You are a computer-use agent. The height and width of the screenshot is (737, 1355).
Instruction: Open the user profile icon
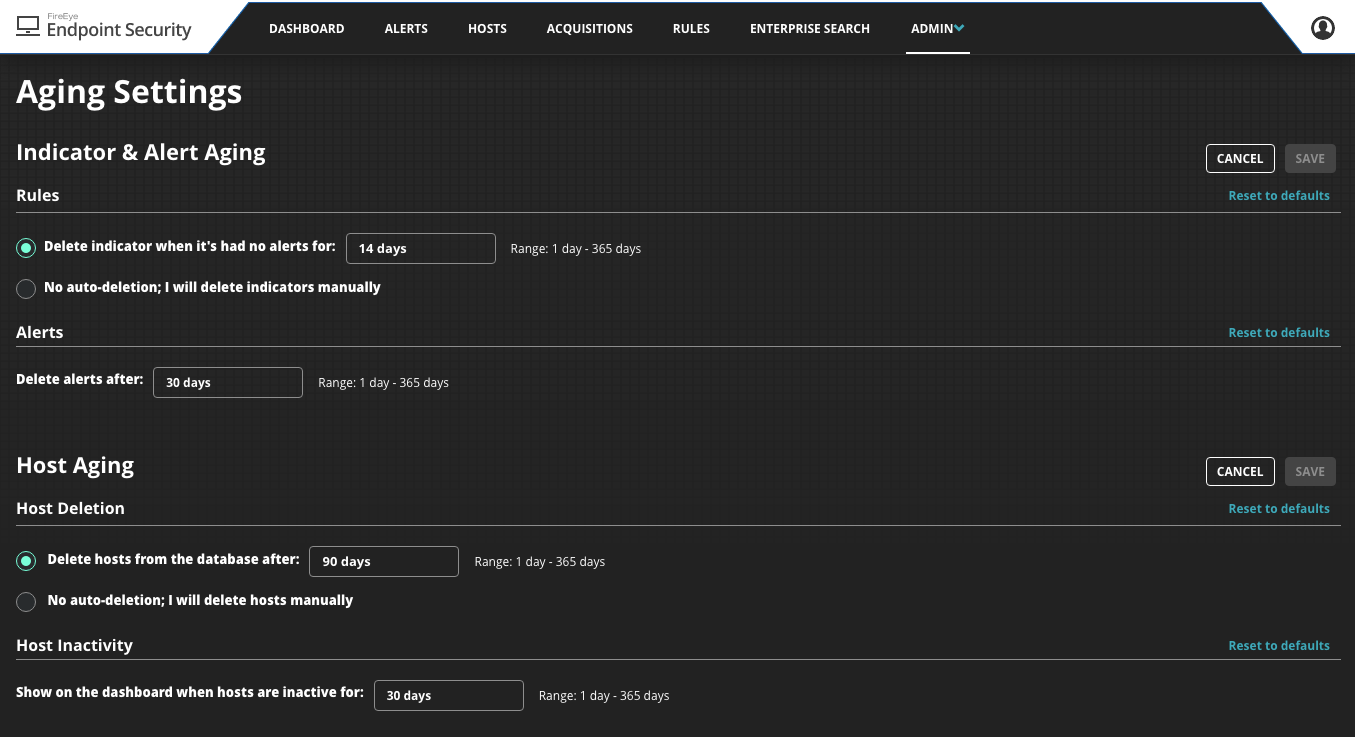(1323, 28)
